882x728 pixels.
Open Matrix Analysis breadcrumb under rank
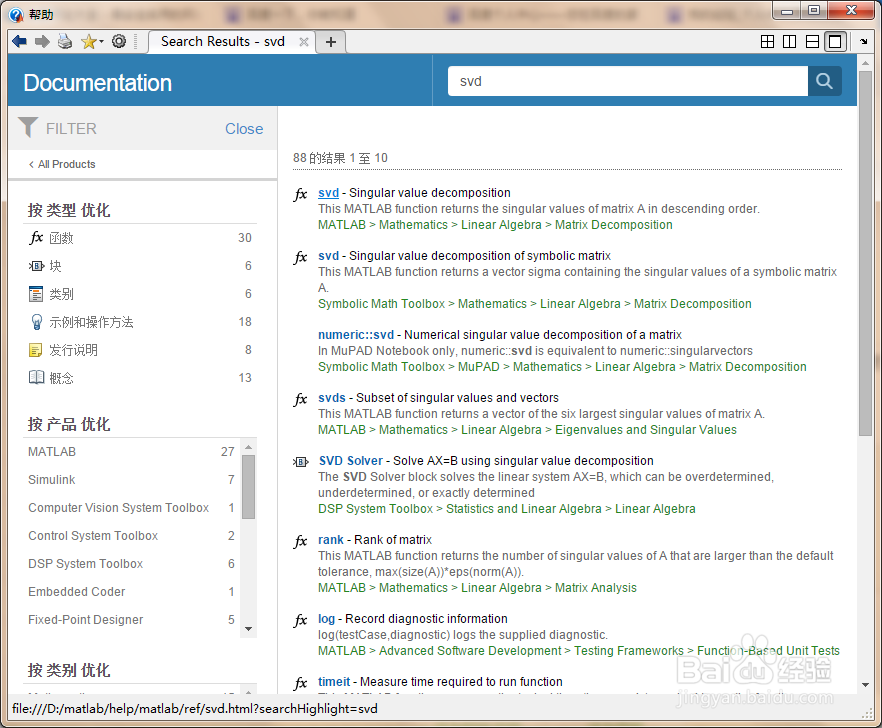point(596,588)
